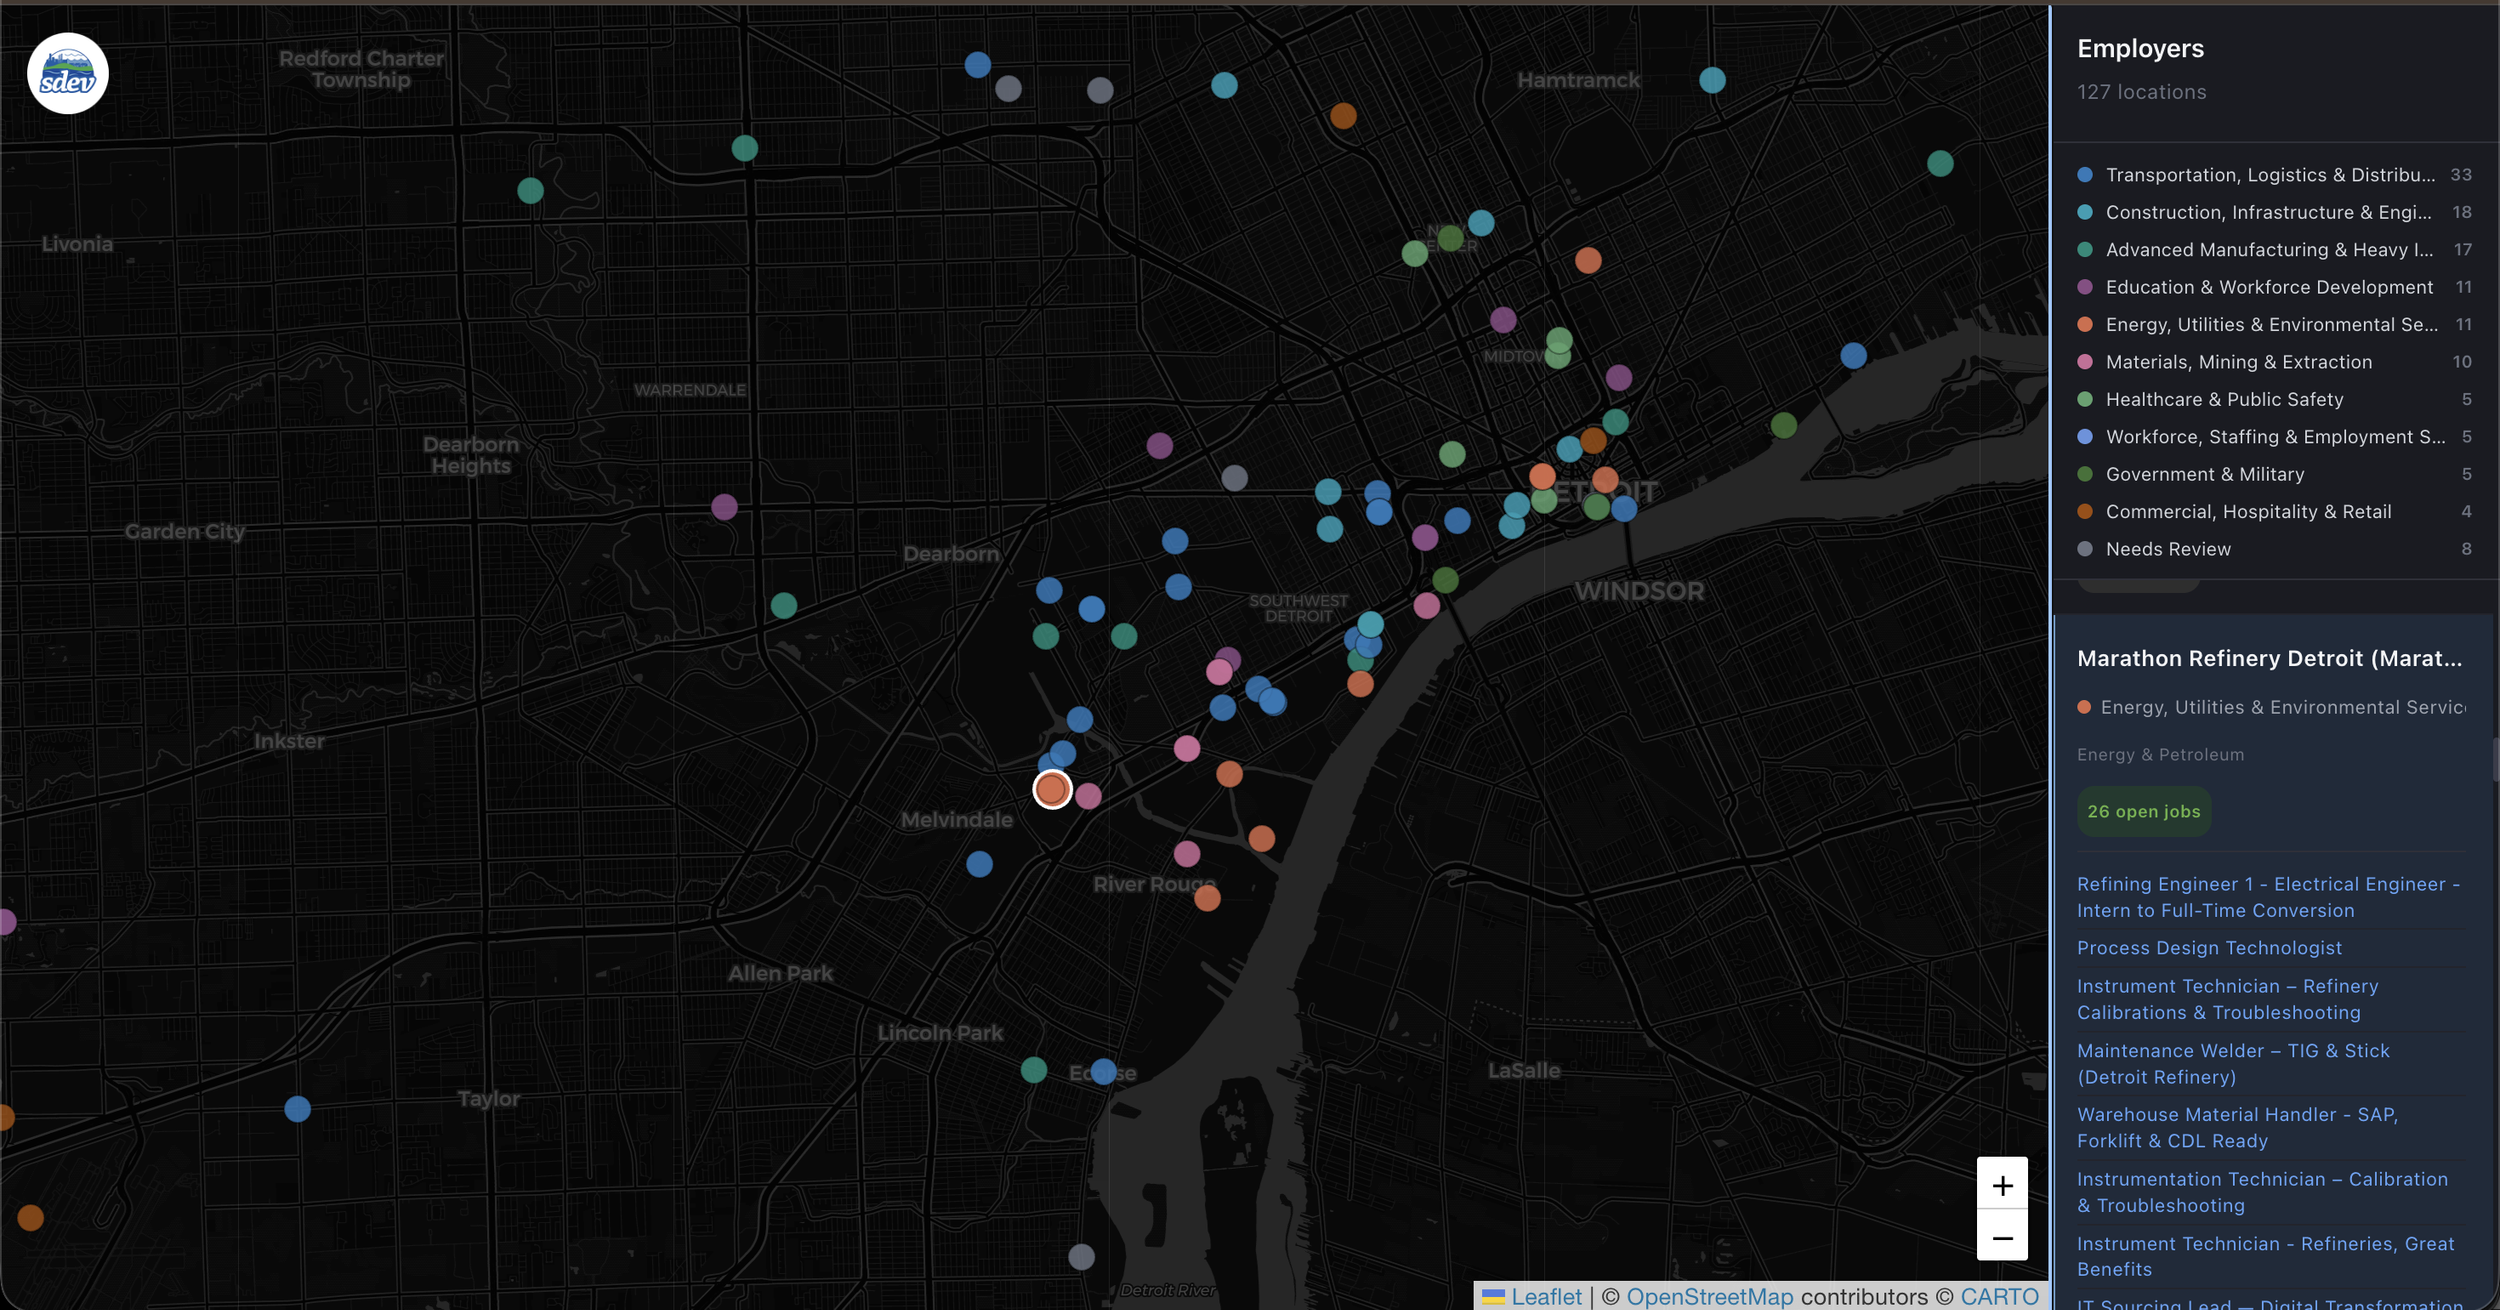The height and width of the screenshot is (1310, 2500).
Task: Click the Government & Military dark green dot
Action: click(x=2085, y=474)
